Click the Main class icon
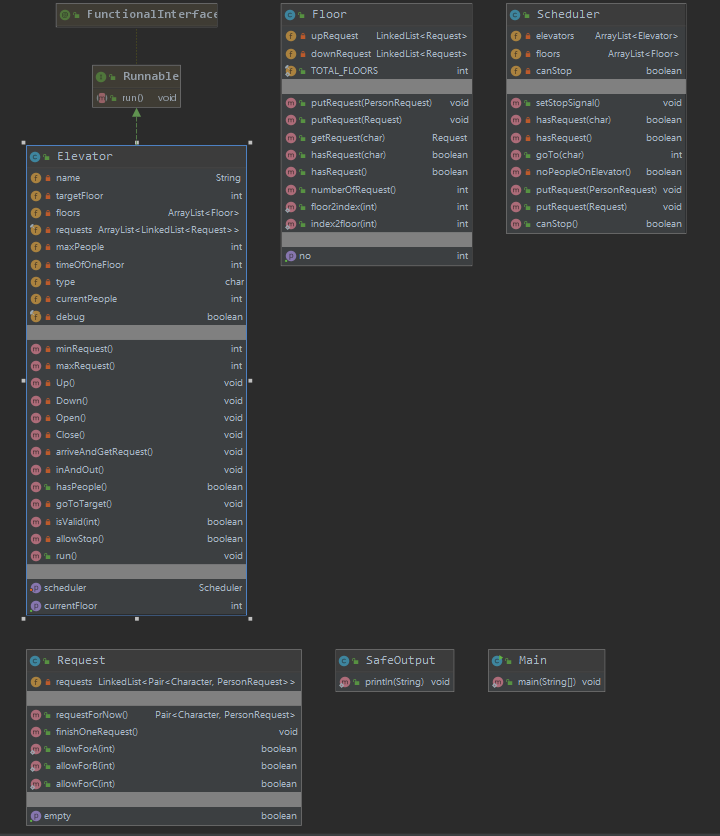This screenshot has width=720, height=836. pos(498,660)
